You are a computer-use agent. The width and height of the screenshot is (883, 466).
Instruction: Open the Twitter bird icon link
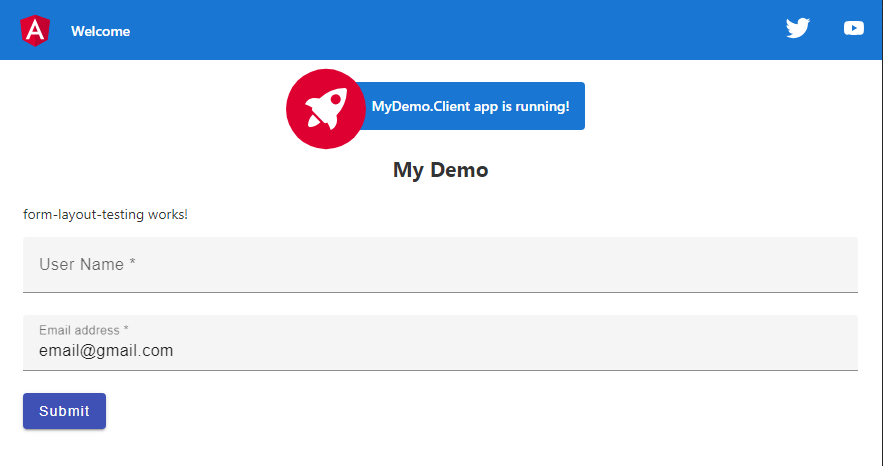pos(797,28)
